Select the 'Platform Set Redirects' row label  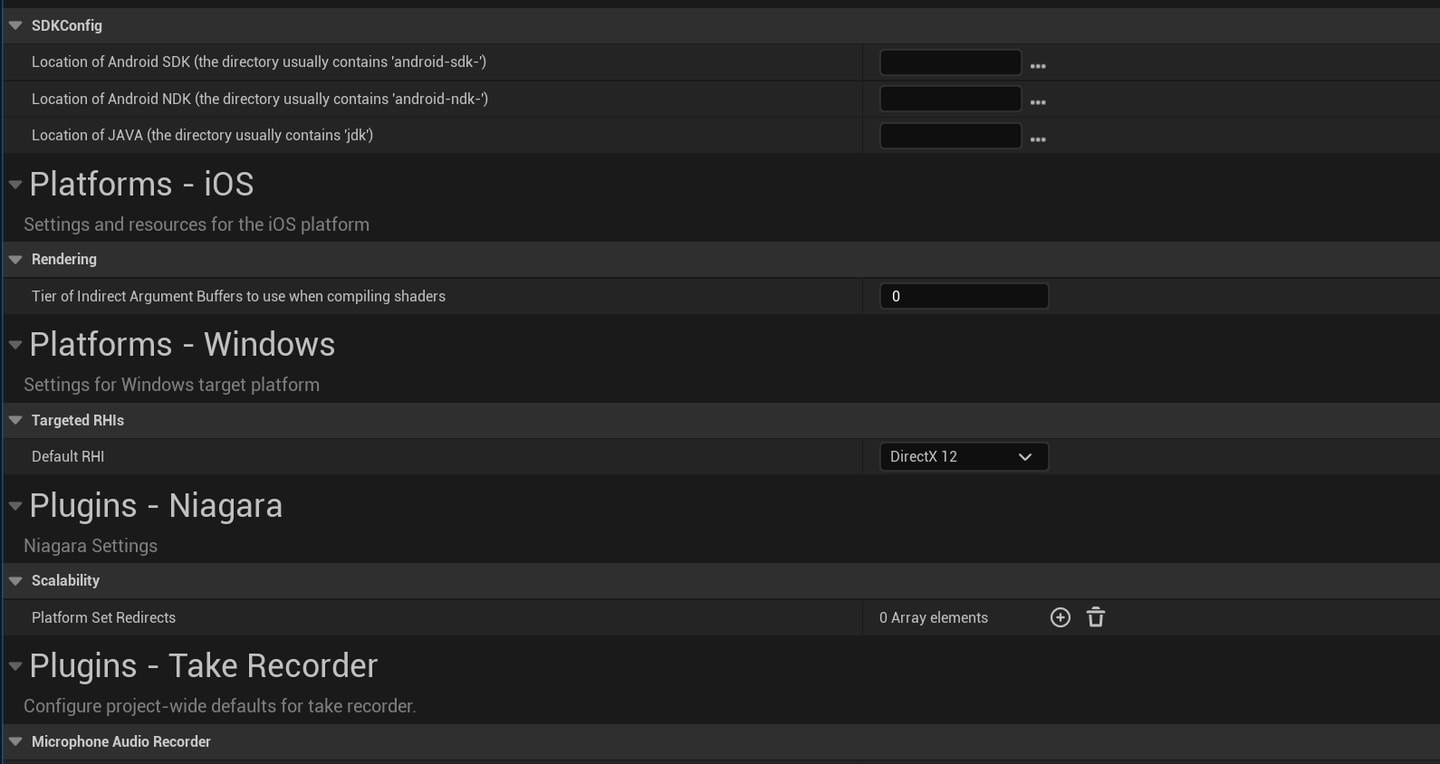[103, 617]
